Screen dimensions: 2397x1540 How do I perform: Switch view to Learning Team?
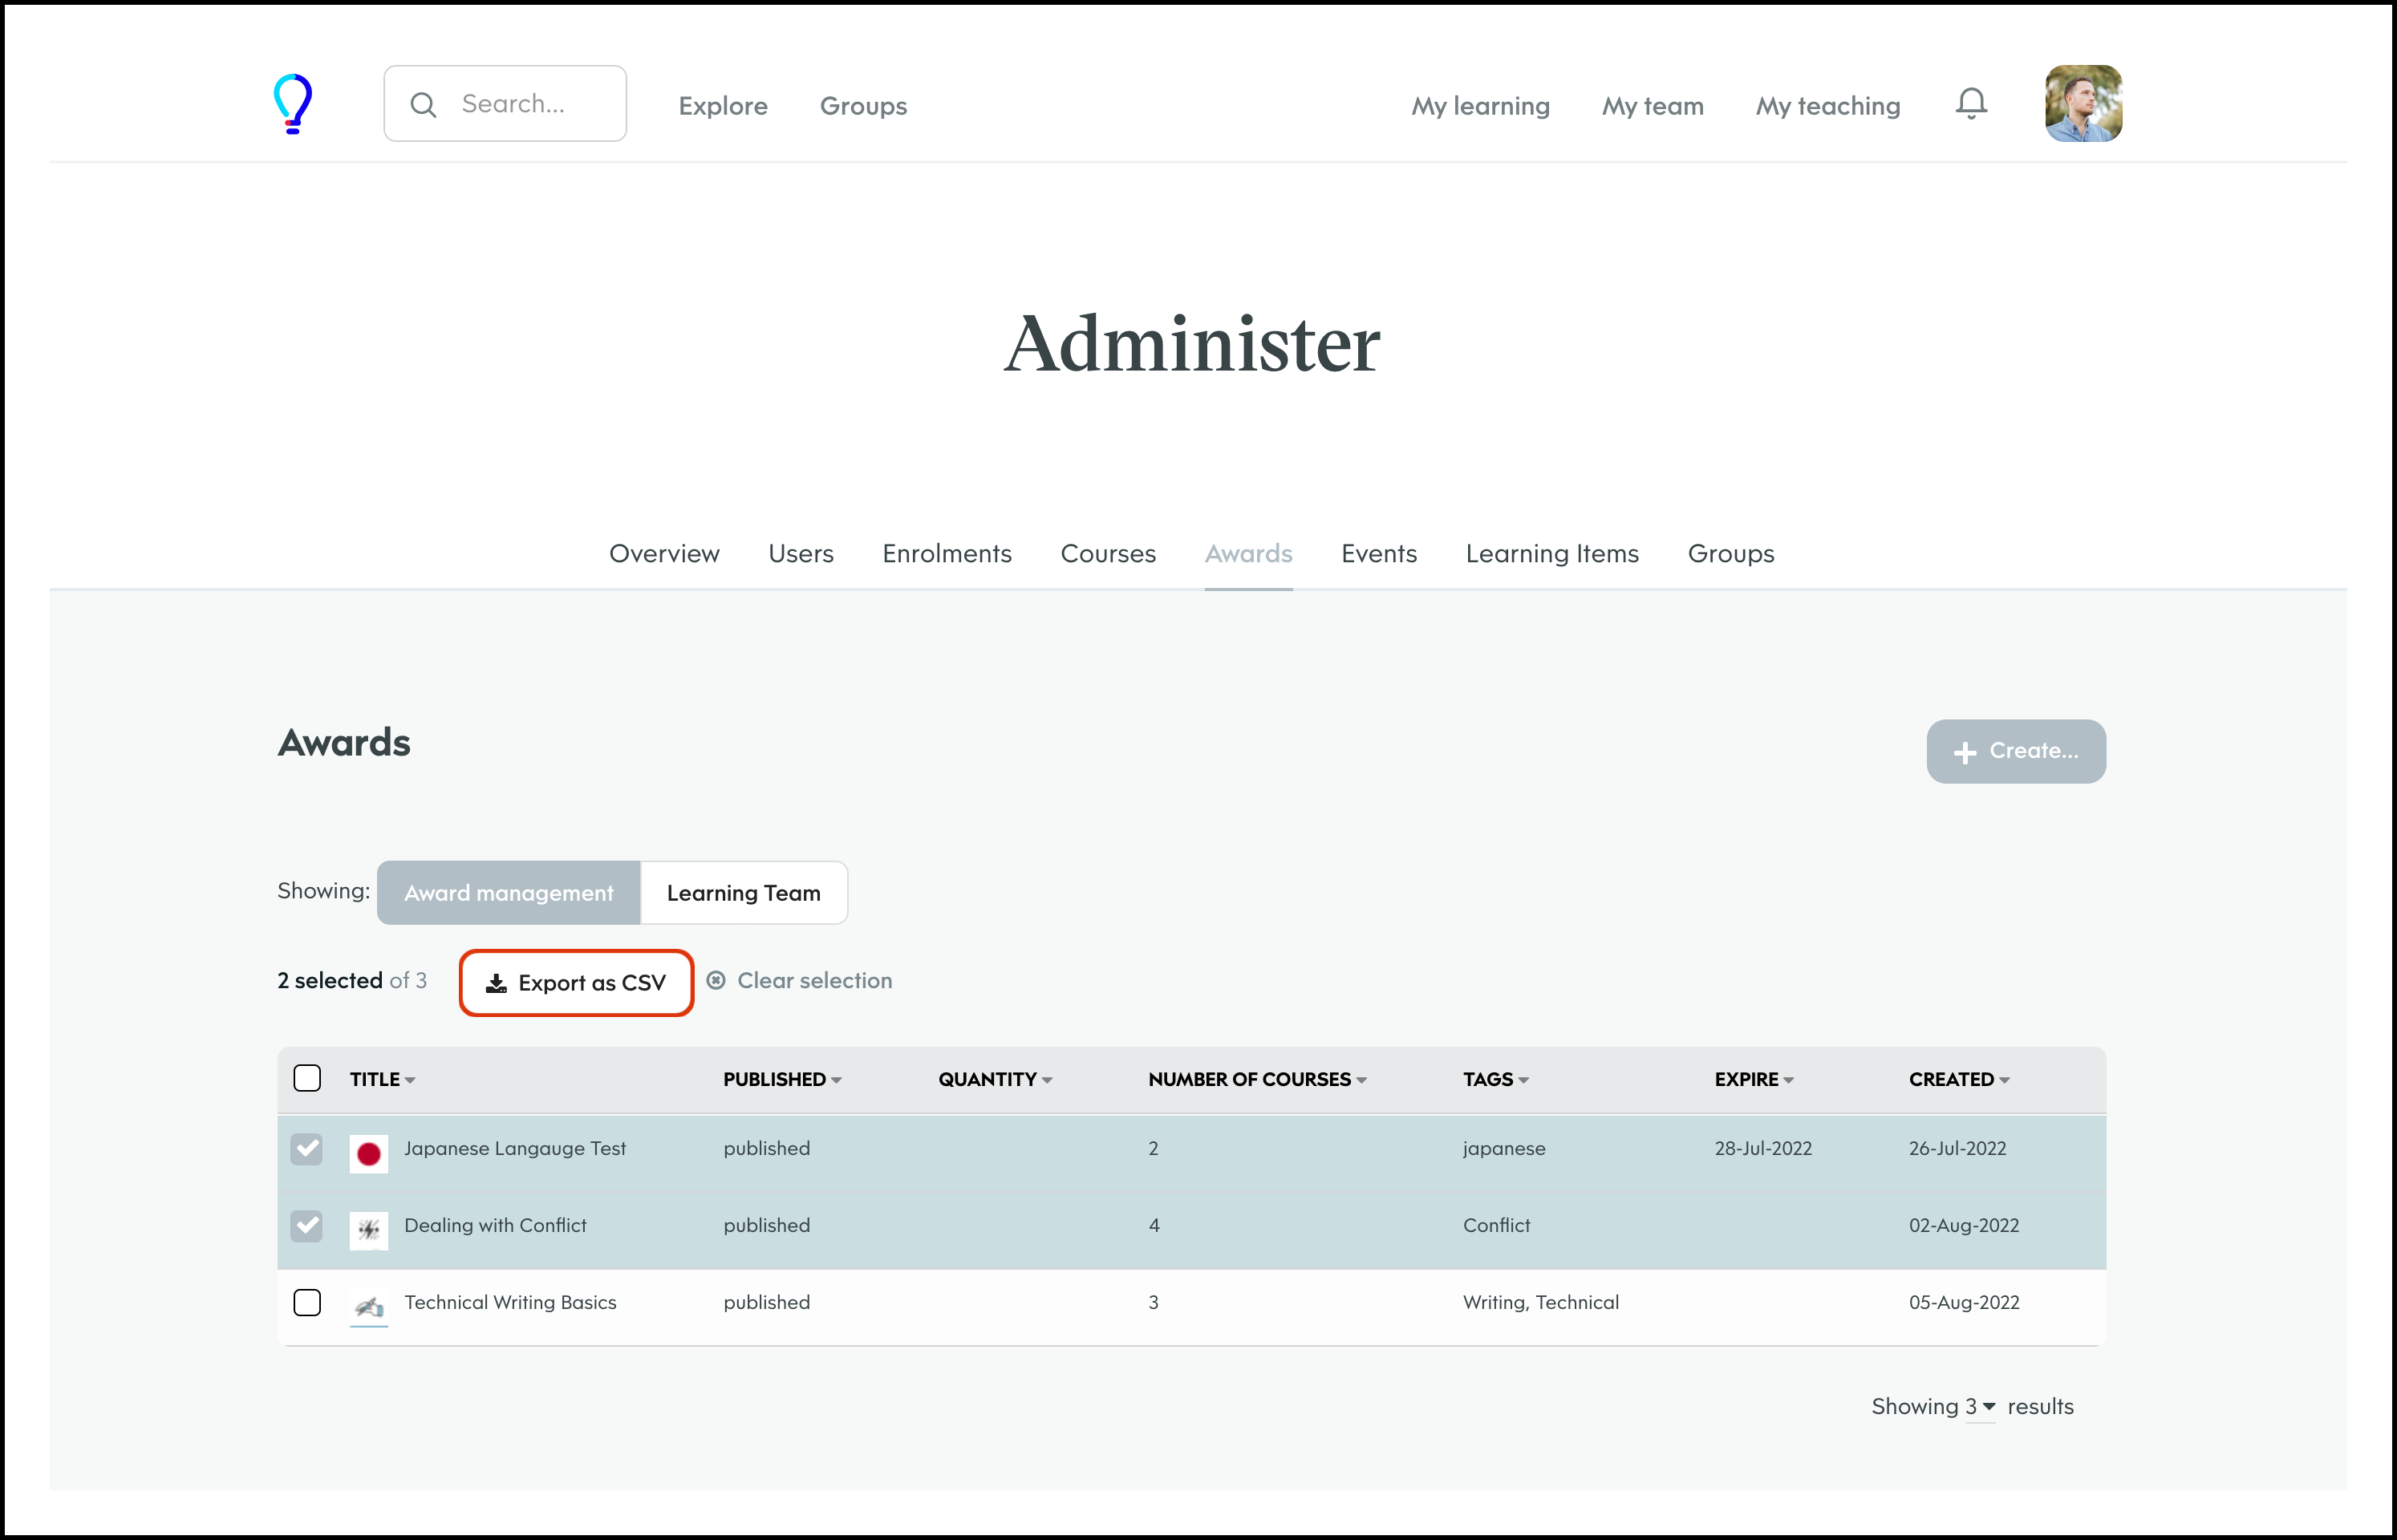coord(743,893)
